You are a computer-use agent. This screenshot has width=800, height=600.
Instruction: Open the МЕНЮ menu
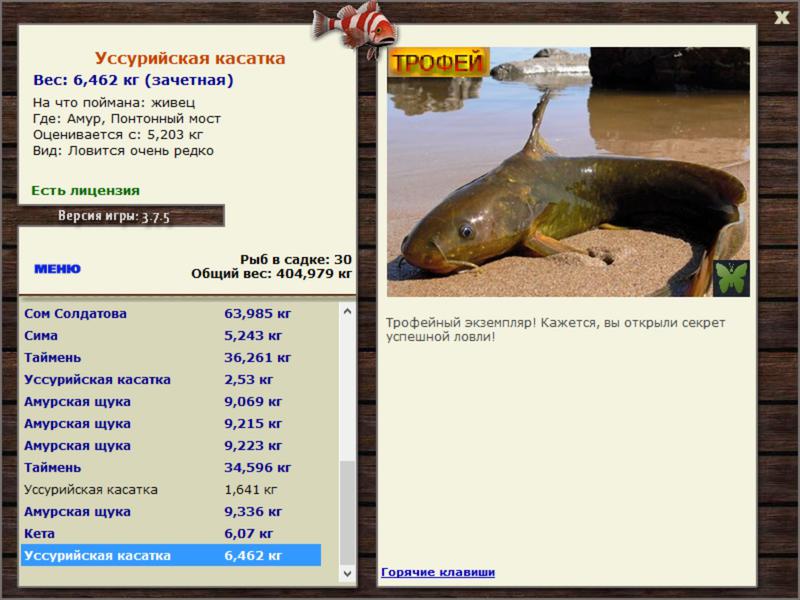click(57, 269)
